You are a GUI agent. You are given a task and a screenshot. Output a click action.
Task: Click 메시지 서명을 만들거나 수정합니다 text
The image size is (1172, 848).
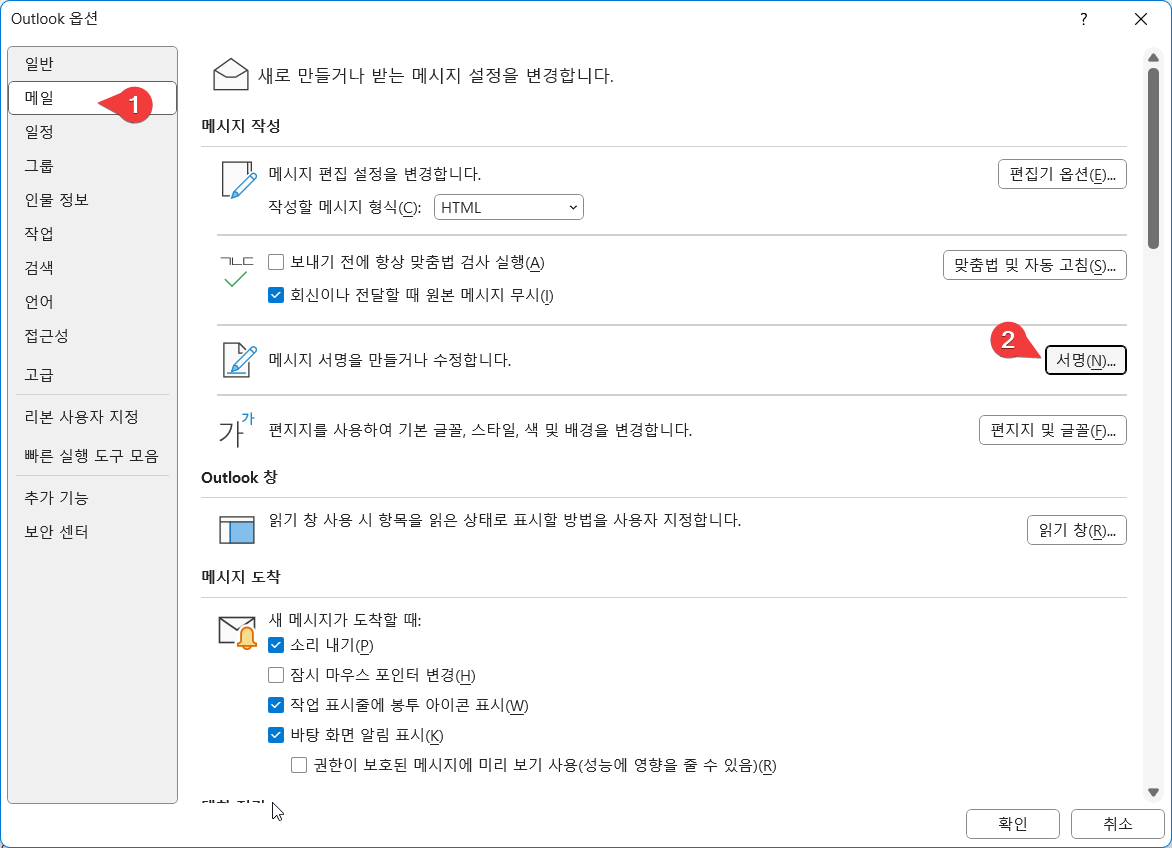coord(390,360)
